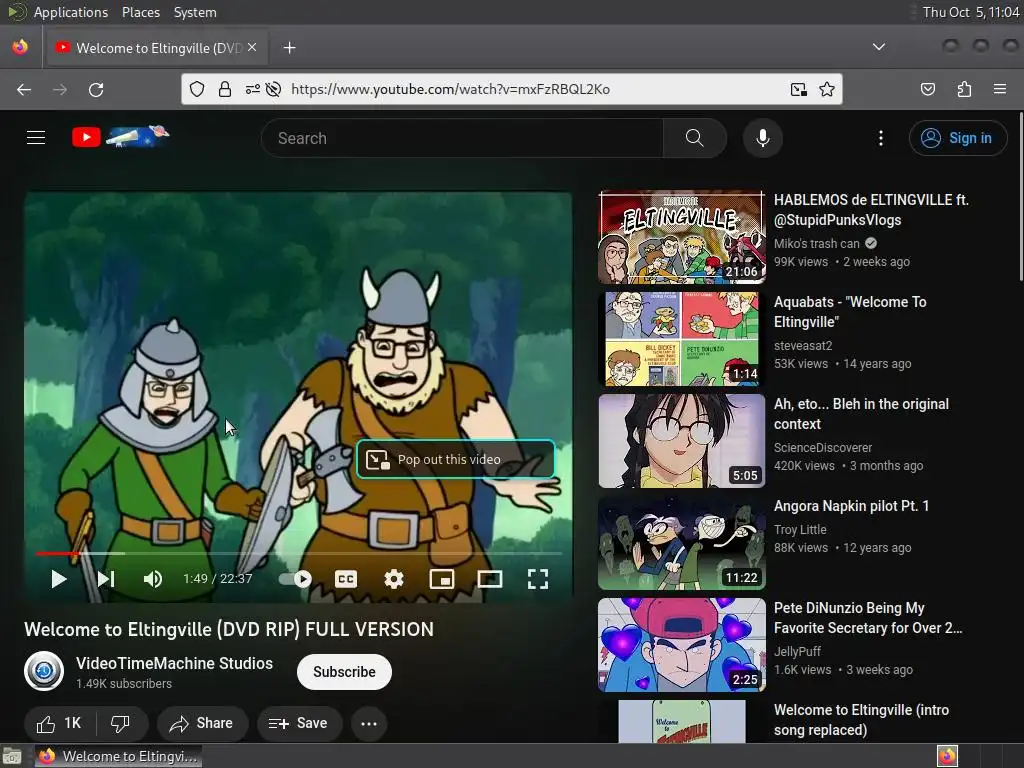1024x768 pixels.
Task: Click the Sign in button
Action: (x=957, y=138)
